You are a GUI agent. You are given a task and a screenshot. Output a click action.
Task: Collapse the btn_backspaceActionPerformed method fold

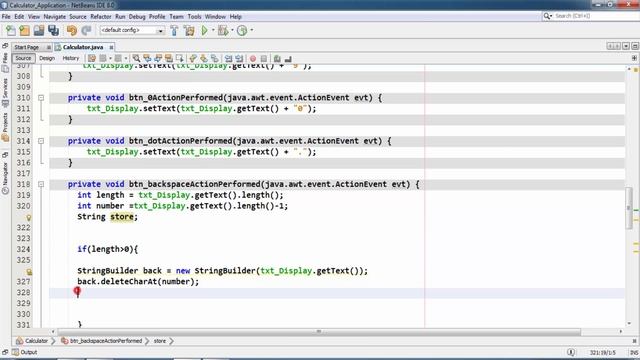point(41,184)
